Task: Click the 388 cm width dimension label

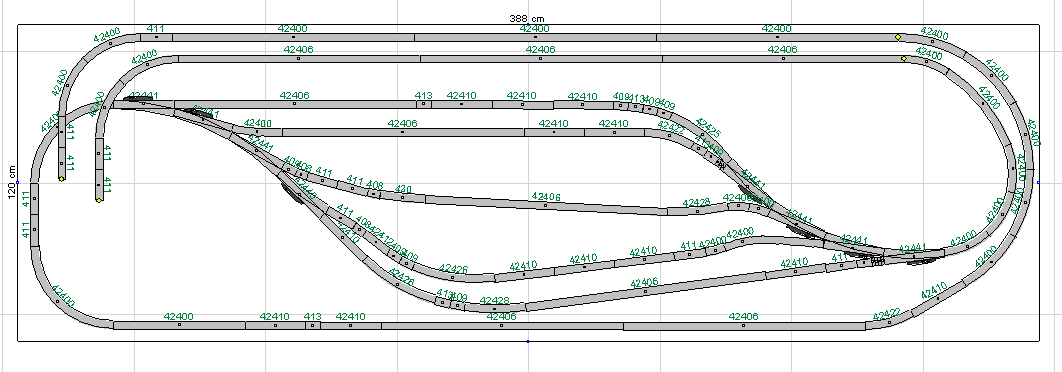Action: click(x=527, y=18)
